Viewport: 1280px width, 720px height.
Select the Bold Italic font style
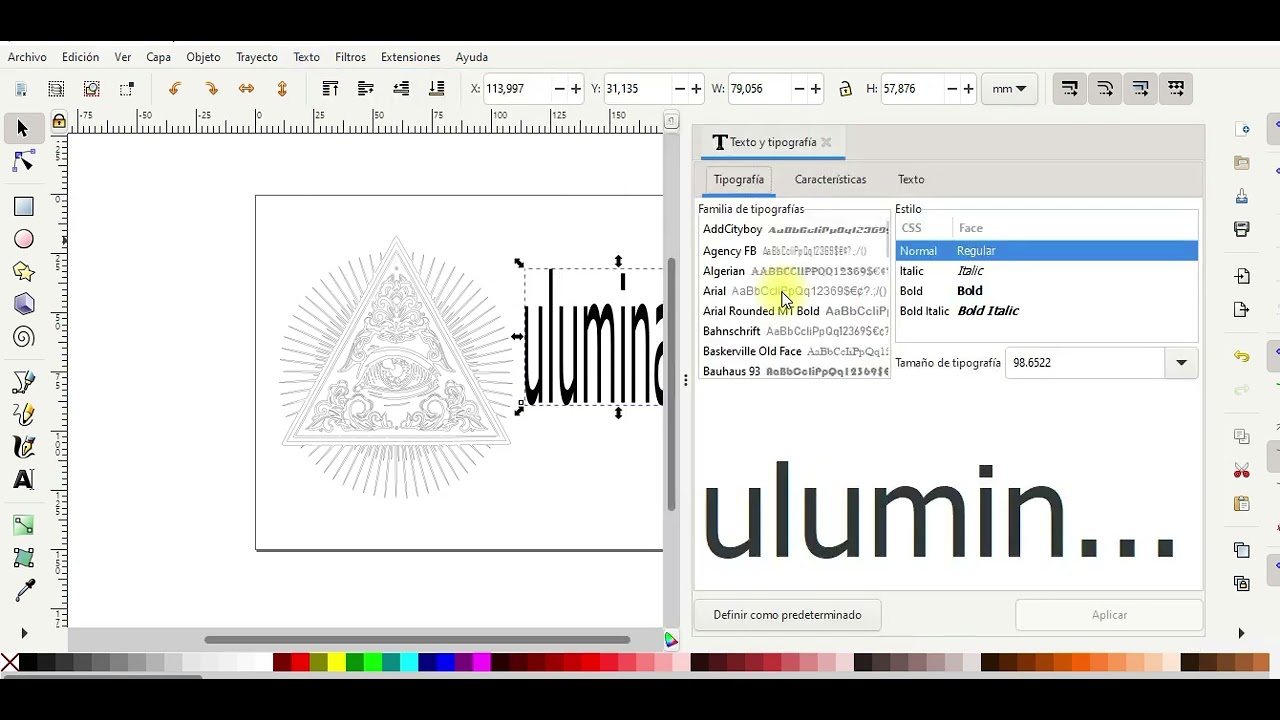1046,311
